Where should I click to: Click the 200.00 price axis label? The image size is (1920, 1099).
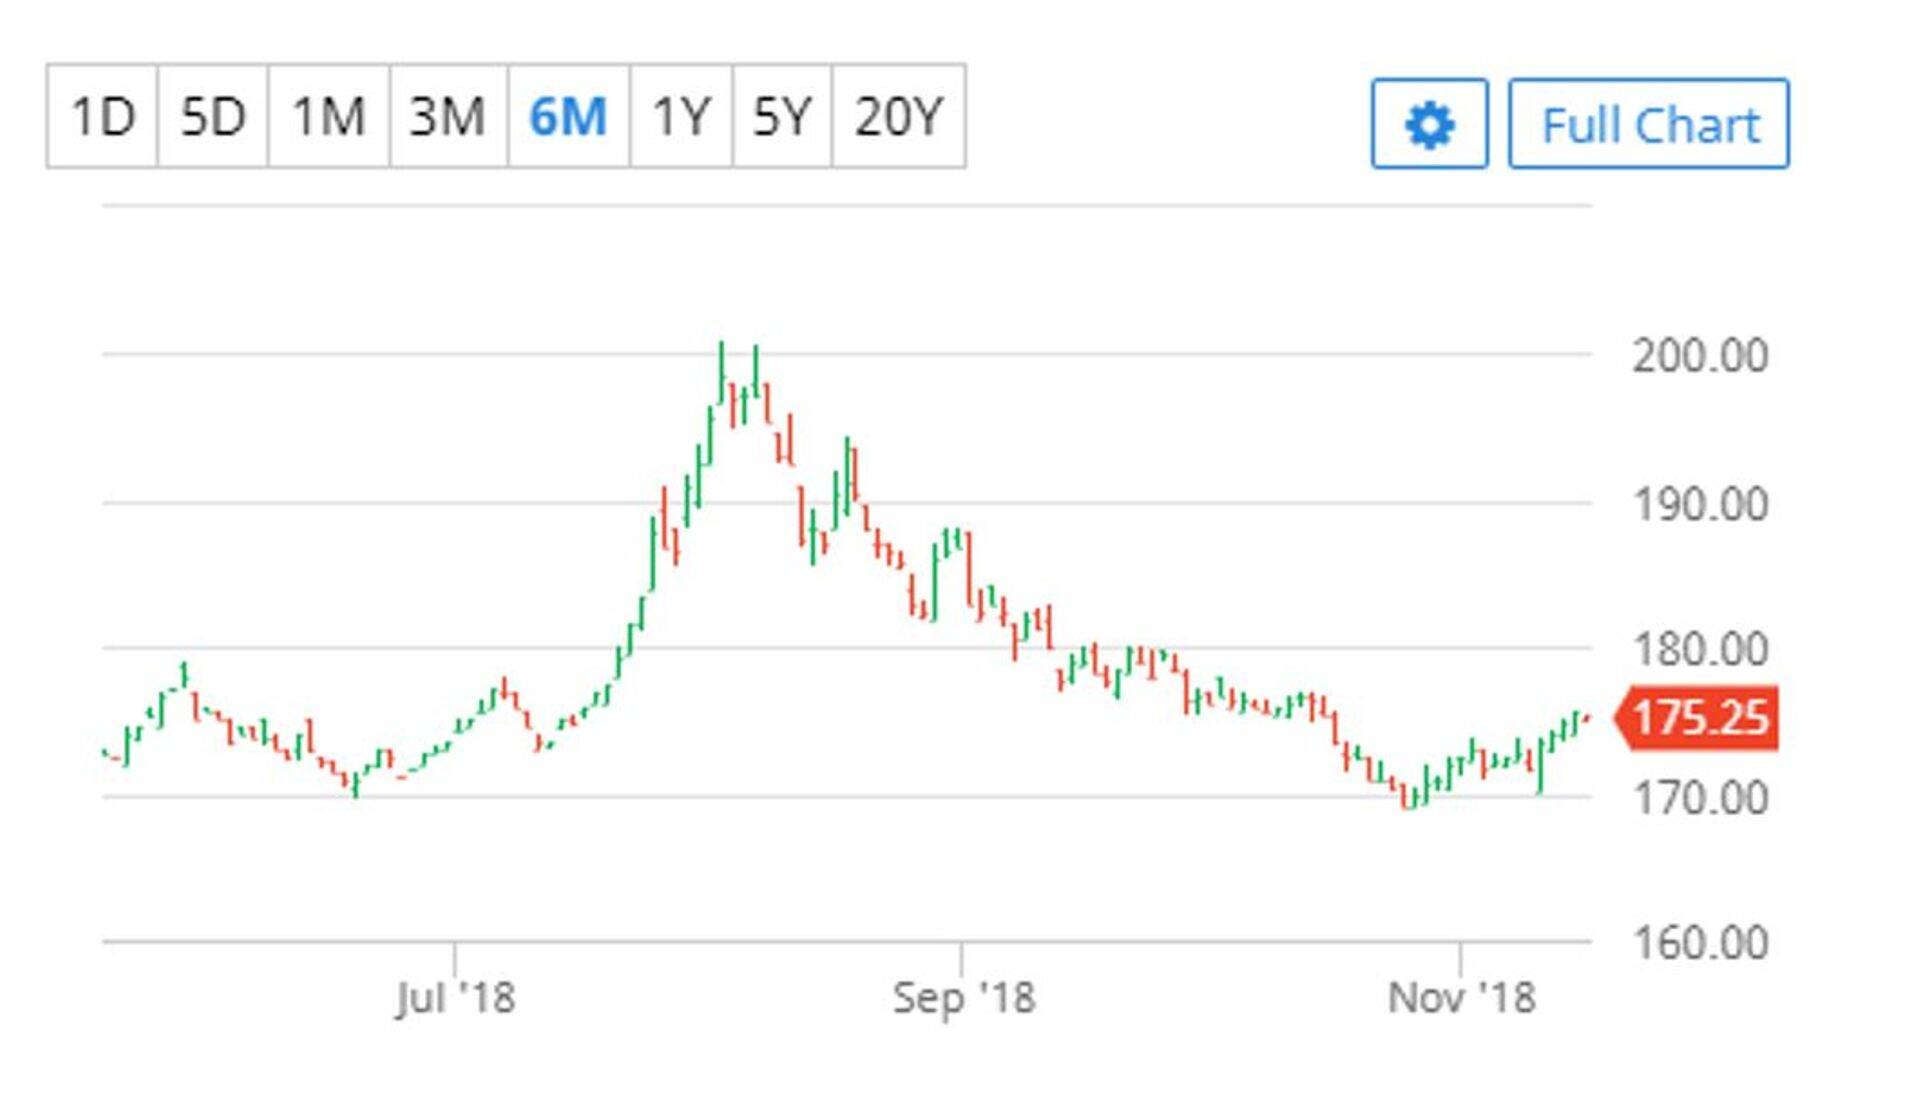(x=1699, y=355)
